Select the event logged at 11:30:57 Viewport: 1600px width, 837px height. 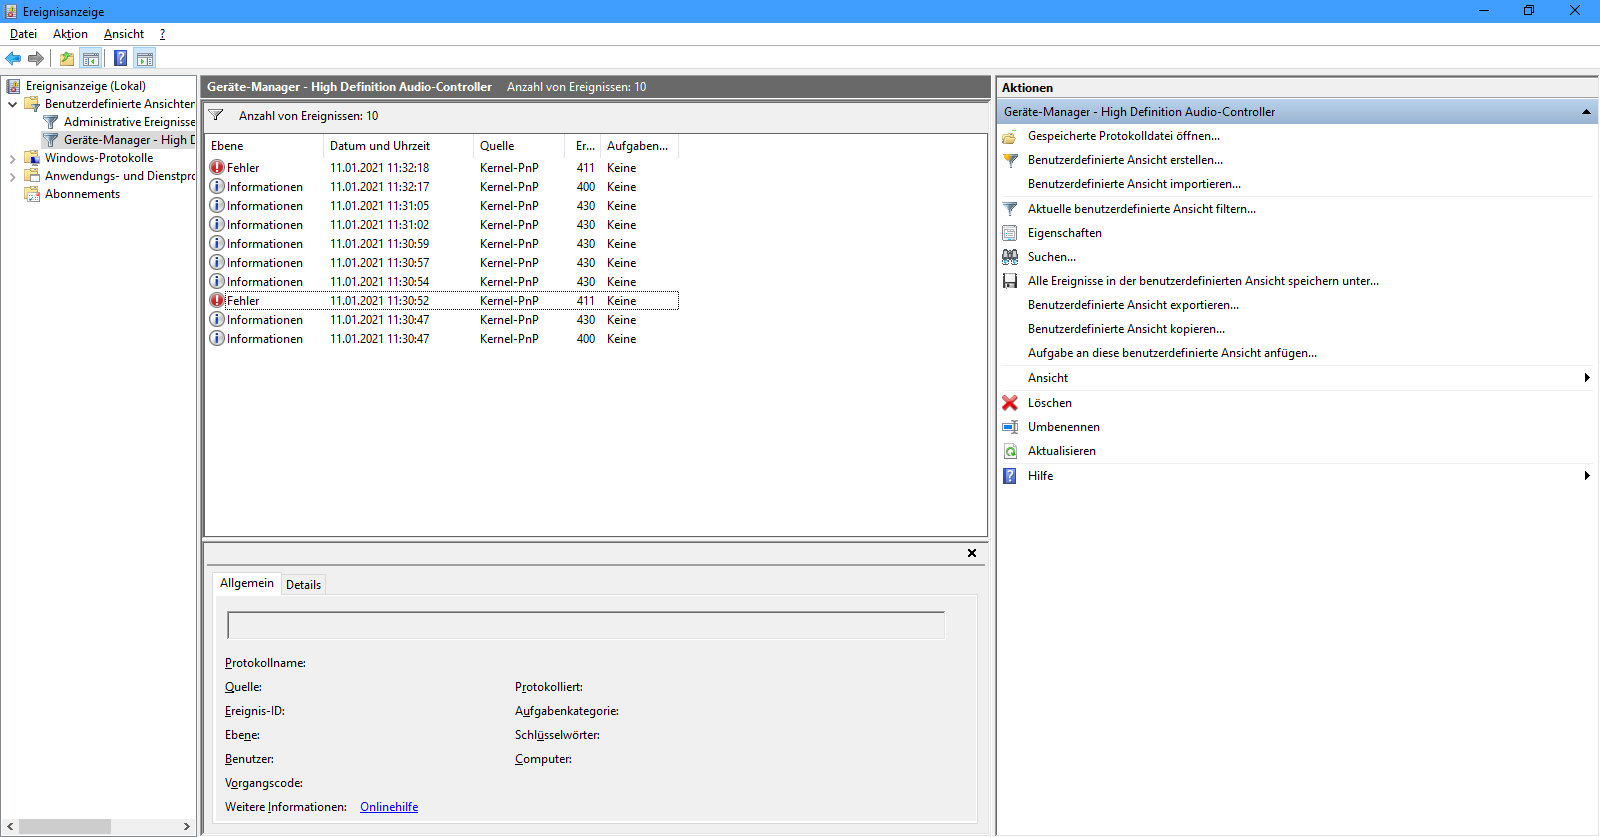click(442, 263)
